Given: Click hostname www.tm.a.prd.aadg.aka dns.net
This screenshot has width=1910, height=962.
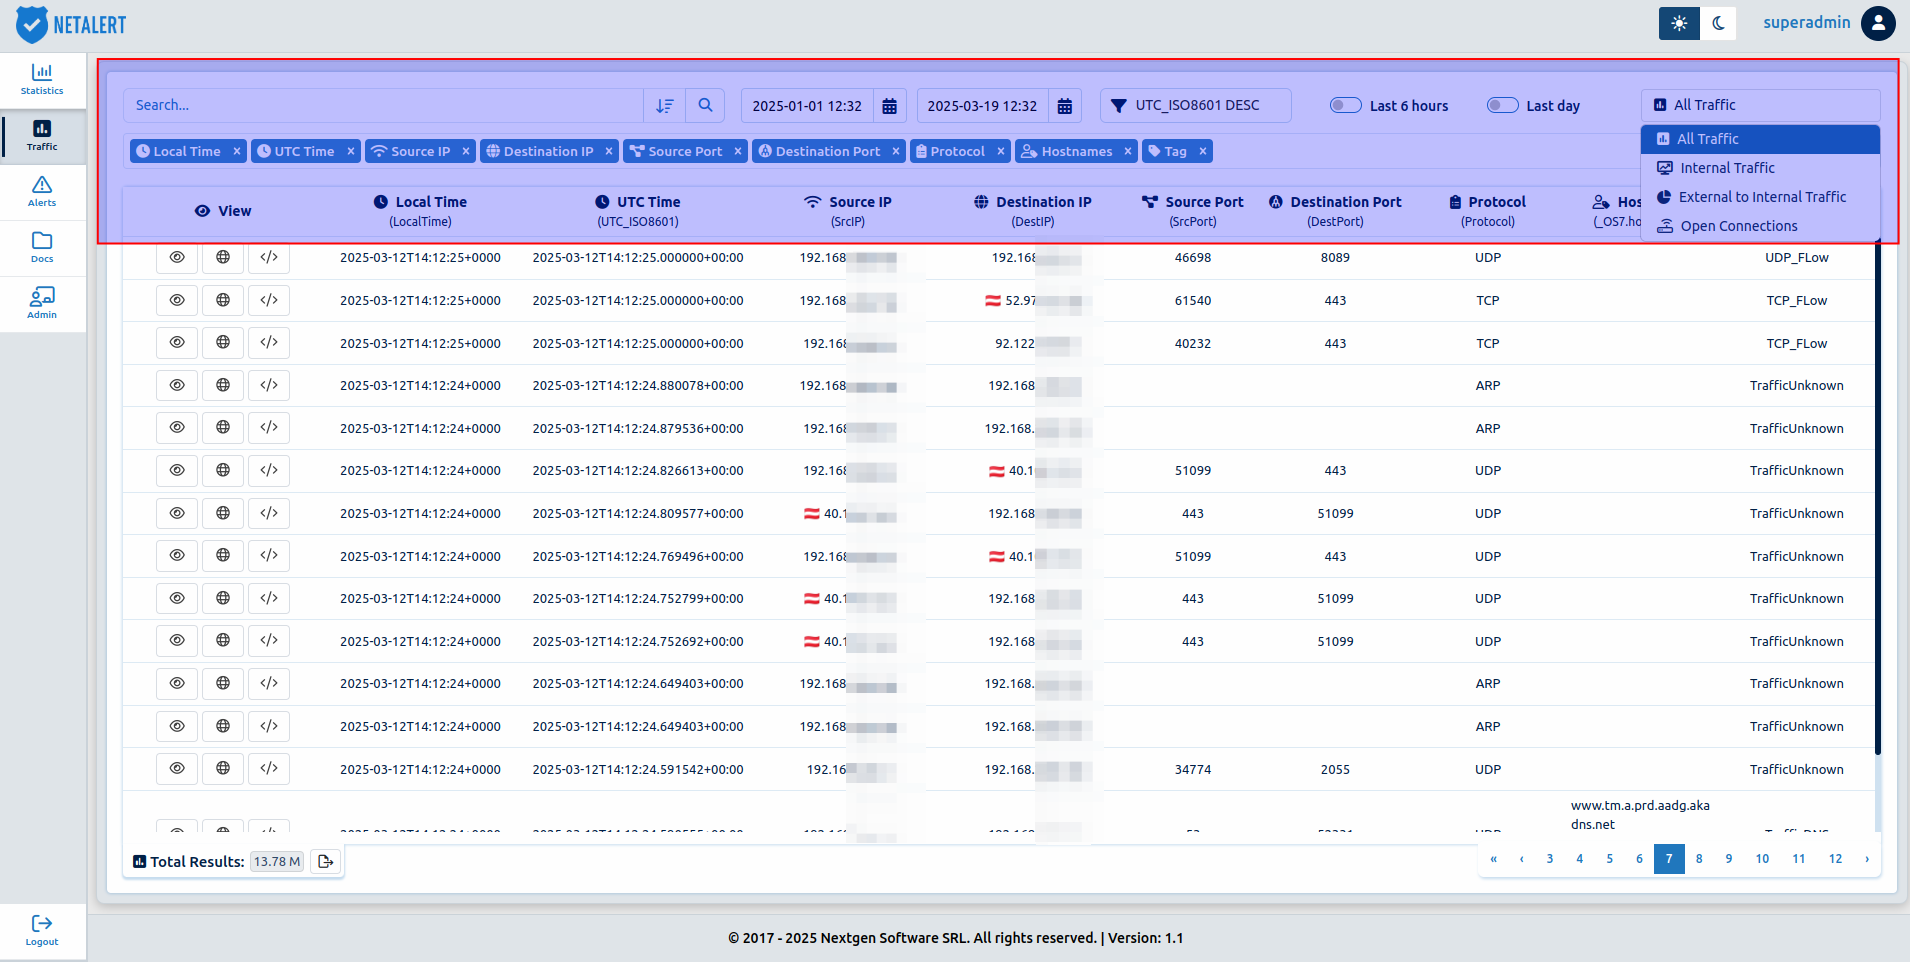Looking at the screenshot, I should [x=1640, y=815].
